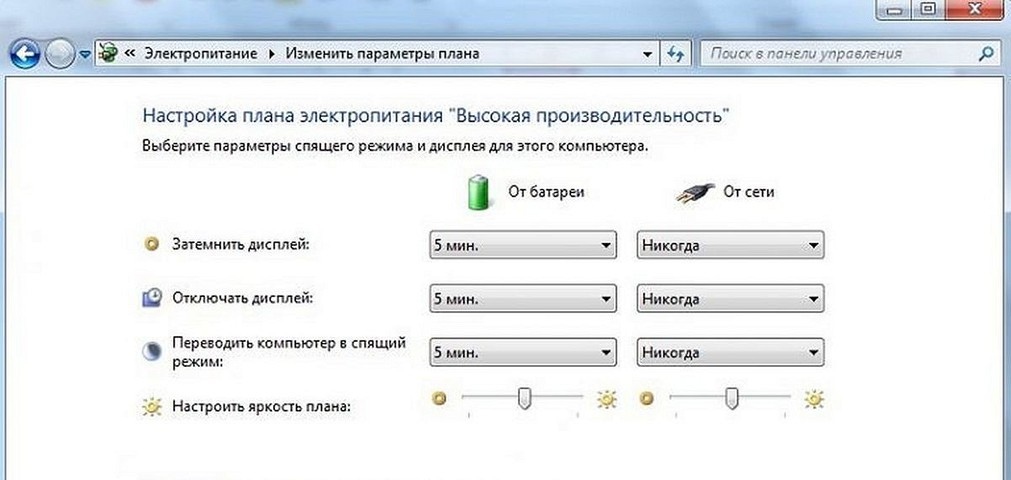1011x480 pixels.
Task: Open the recent pages dropdown arrow
Action: (x=84, y=55)
